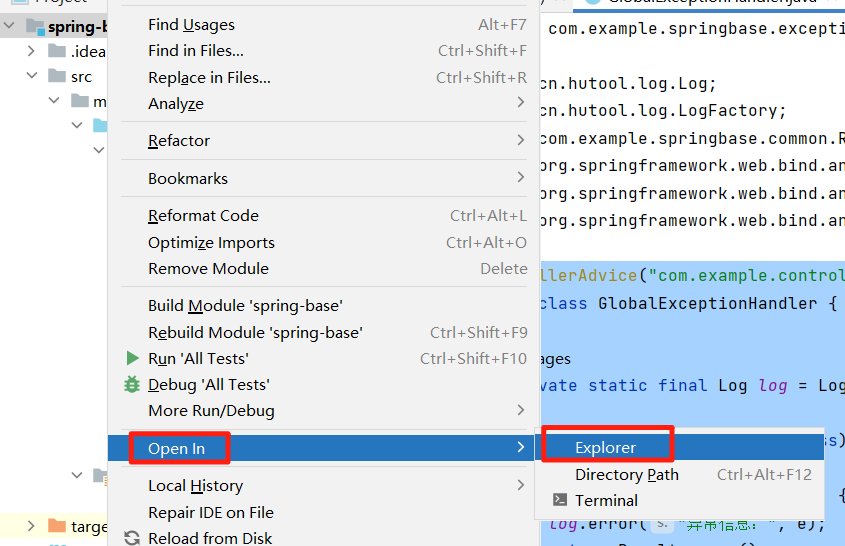Open the More Run/Debug submenu arrow
This screenshot has width=845, height=546.
(520, 410)
